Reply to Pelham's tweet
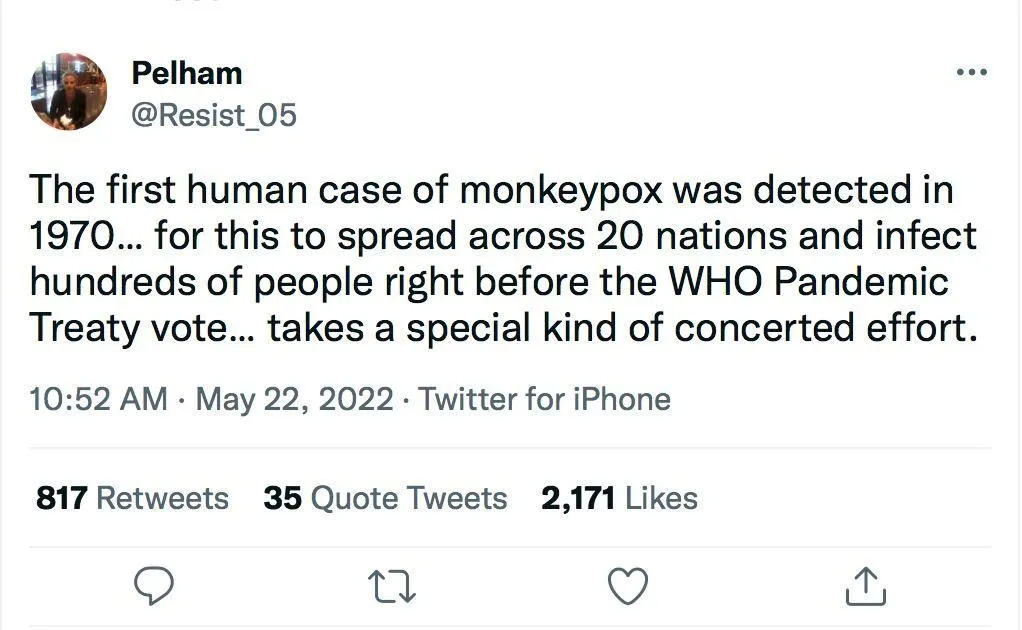This screenshot has height=630, width=1022. [153, 587]
